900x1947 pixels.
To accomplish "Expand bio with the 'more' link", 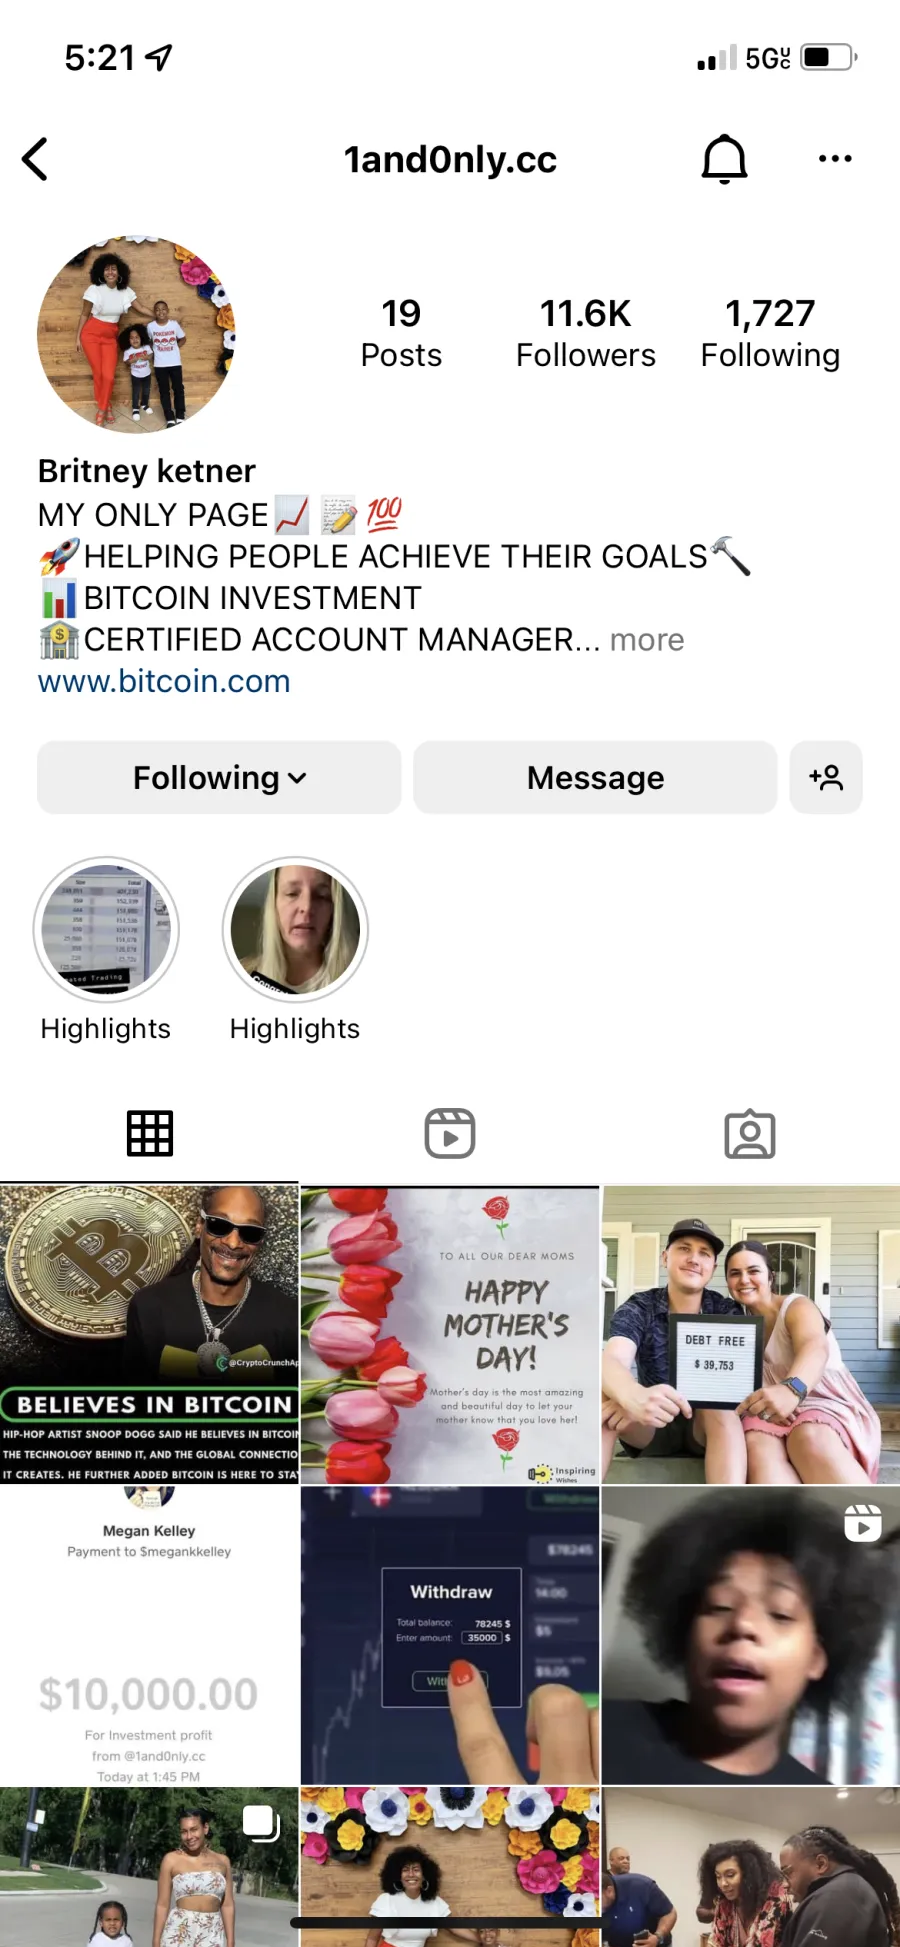I will [647, 640].
